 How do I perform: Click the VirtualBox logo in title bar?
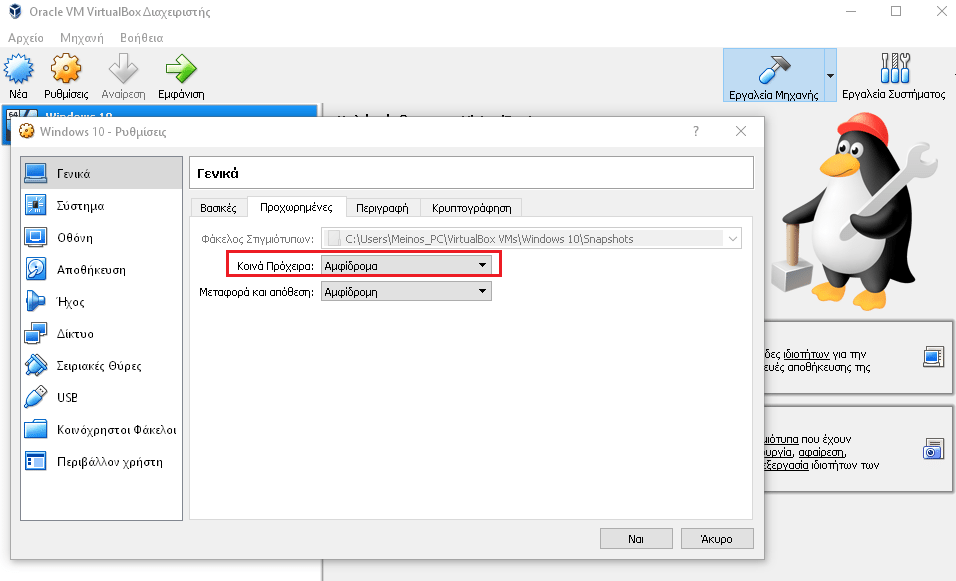pos(15,12)
